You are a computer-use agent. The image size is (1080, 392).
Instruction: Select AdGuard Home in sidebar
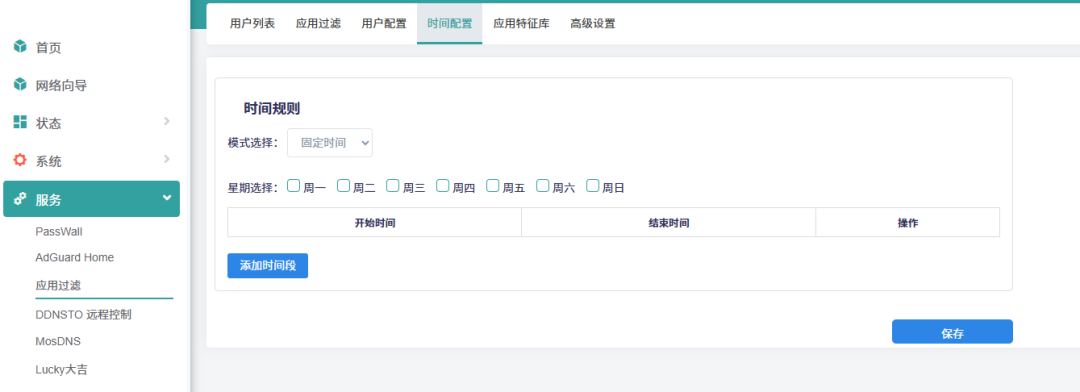click(x=74, y=257)
